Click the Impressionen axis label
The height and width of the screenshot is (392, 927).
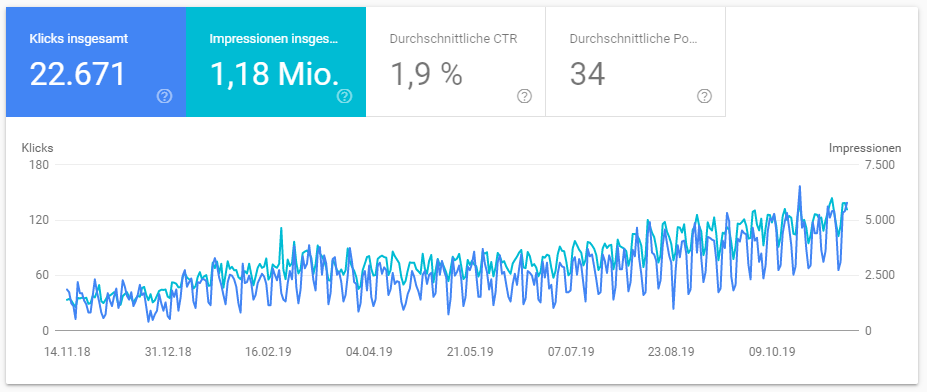(x=865, y=148)
